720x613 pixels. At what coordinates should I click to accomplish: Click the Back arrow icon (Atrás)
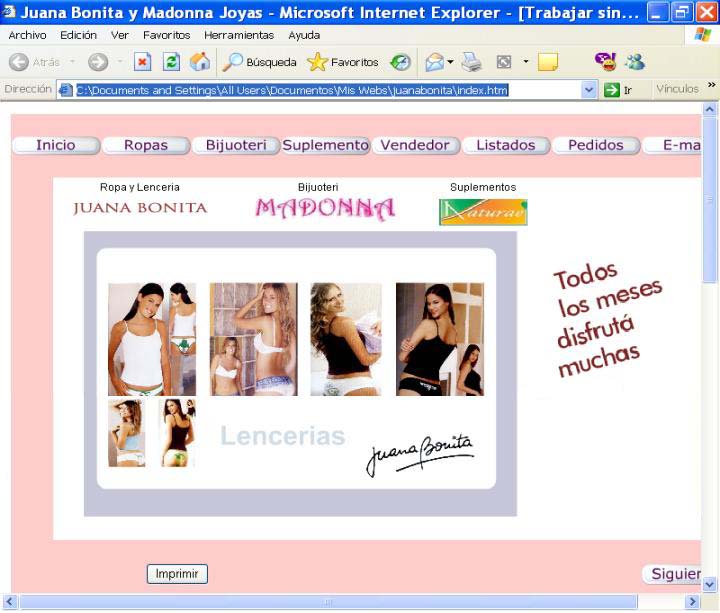pos(19,62)
